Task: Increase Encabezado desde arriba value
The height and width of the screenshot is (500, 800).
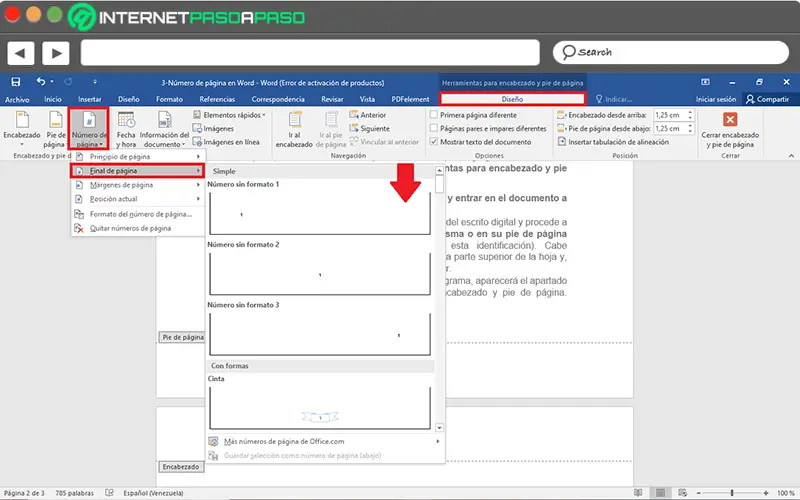Action: click(x=690, y=112)
